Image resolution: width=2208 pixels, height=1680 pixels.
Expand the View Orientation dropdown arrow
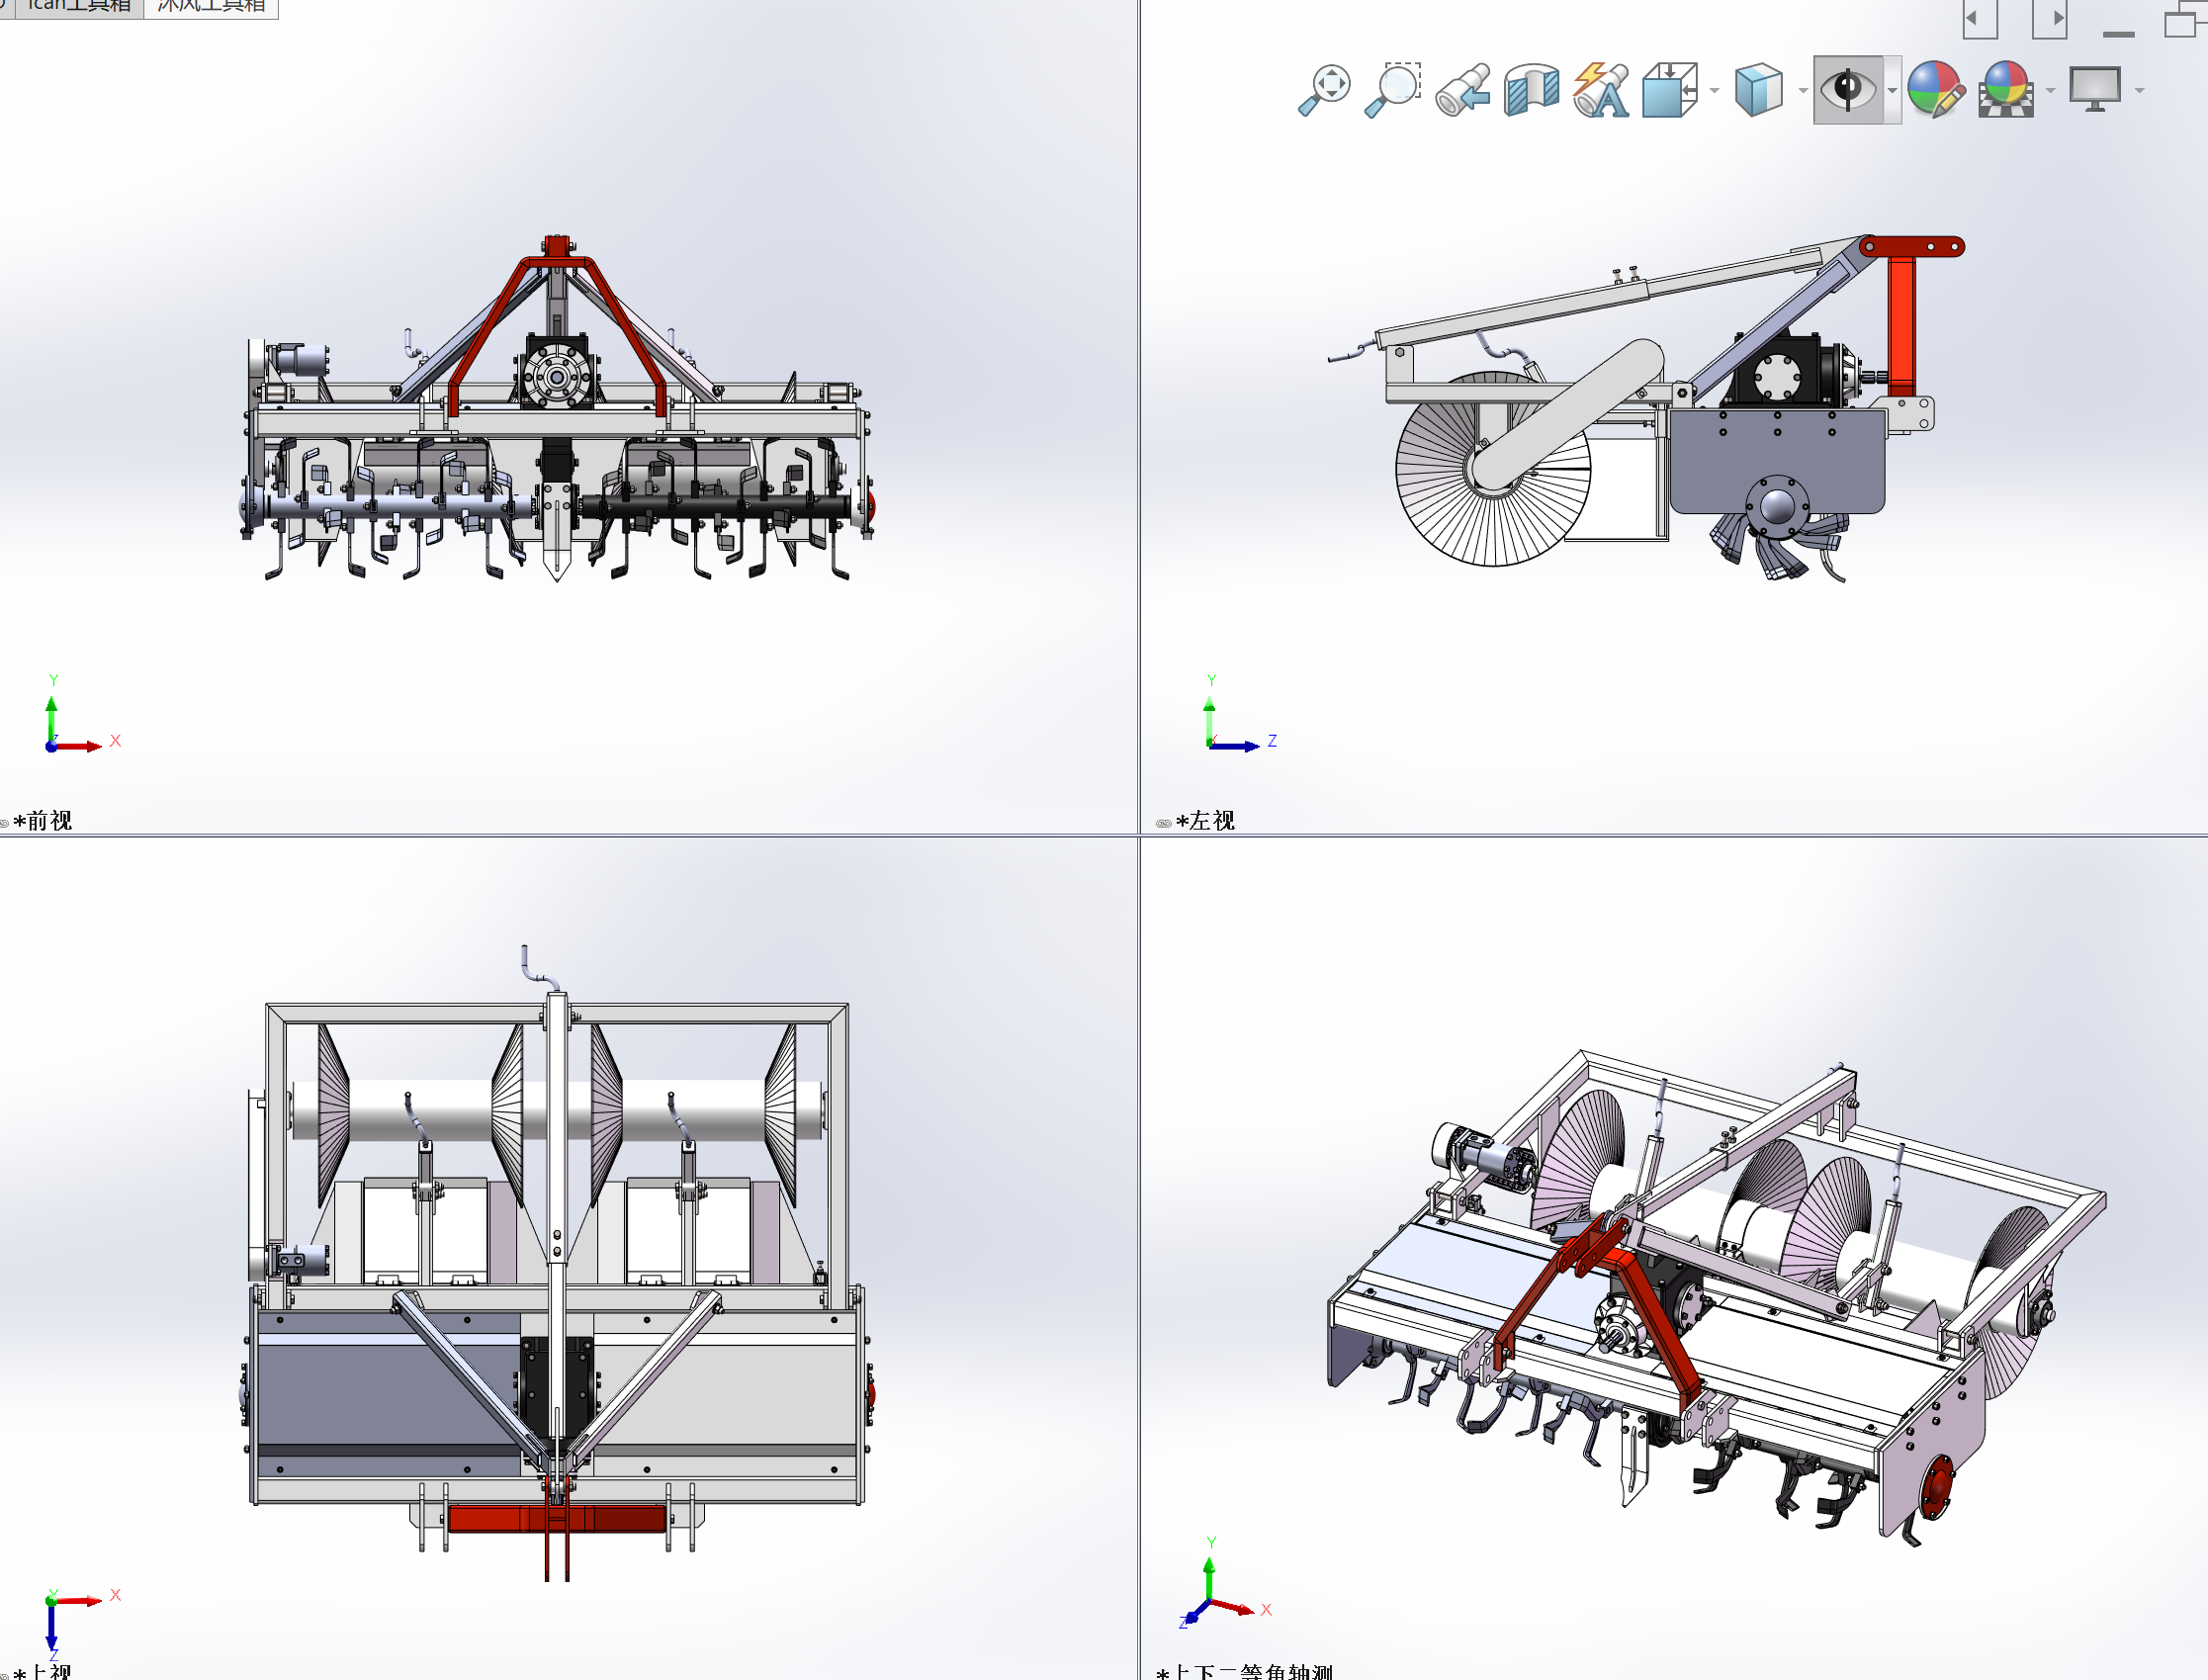[1714, 91]
